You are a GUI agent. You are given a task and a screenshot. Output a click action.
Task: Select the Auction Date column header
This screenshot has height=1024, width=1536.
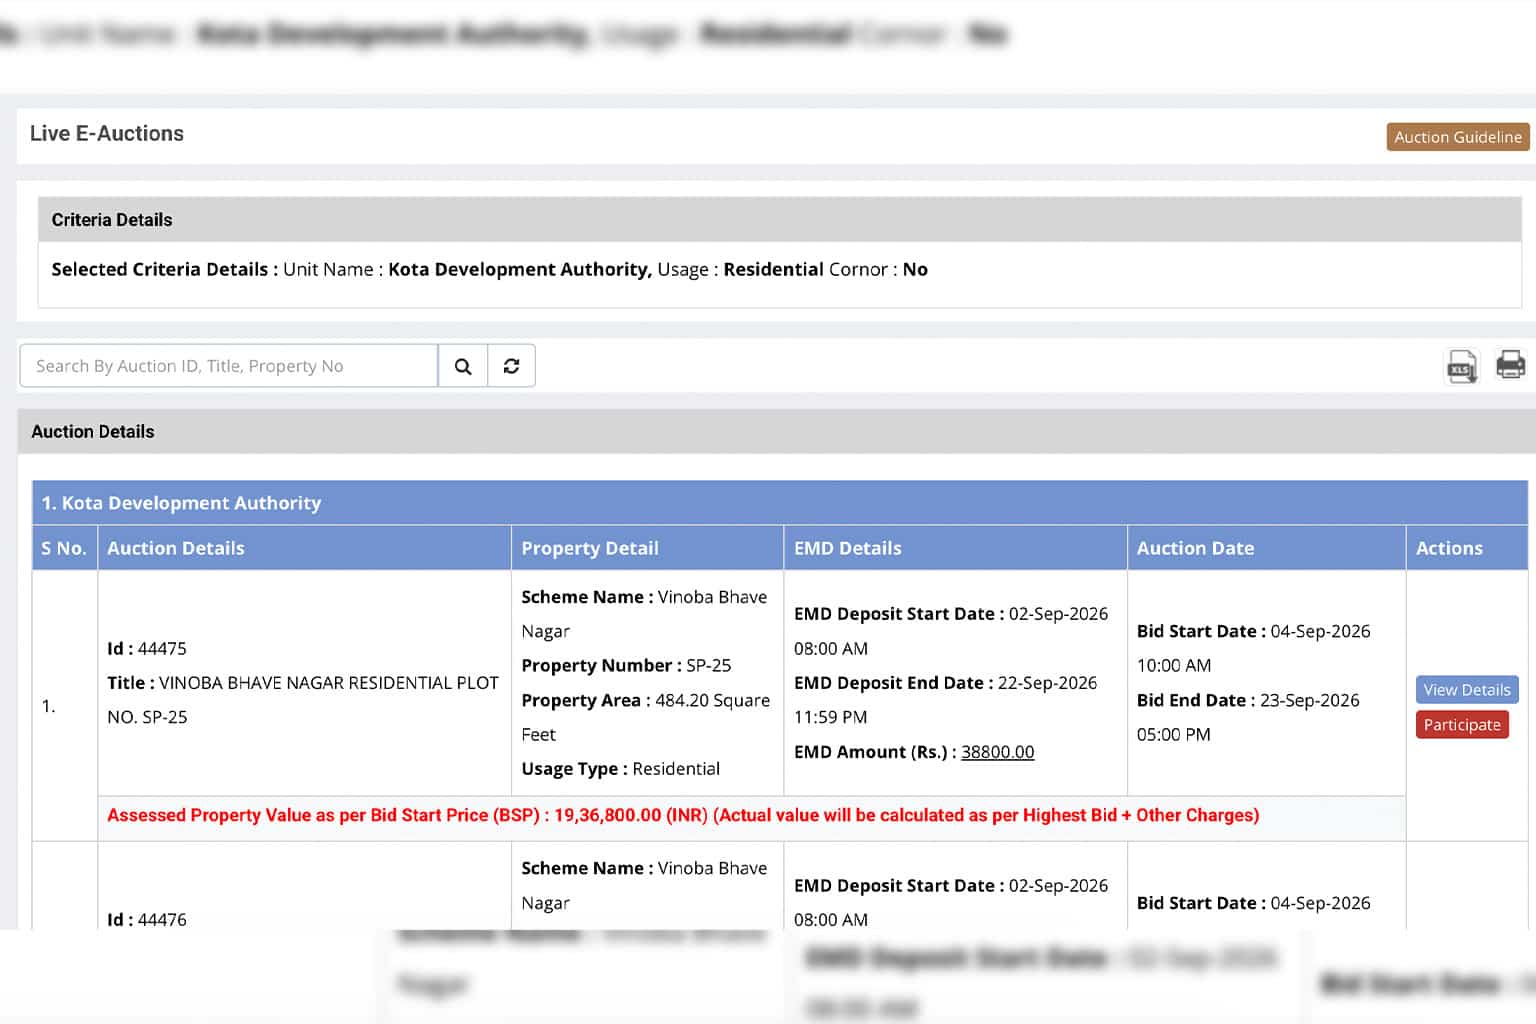(x=1266, y=548)
